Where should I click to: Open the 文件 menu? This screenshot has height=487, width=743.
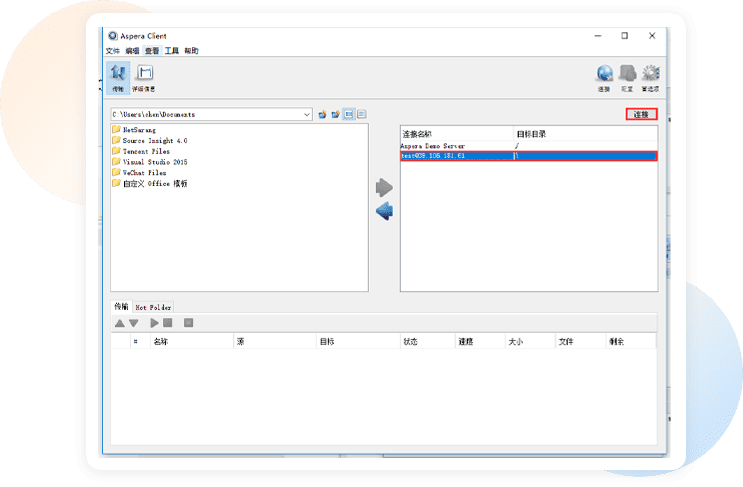(113, 51)
